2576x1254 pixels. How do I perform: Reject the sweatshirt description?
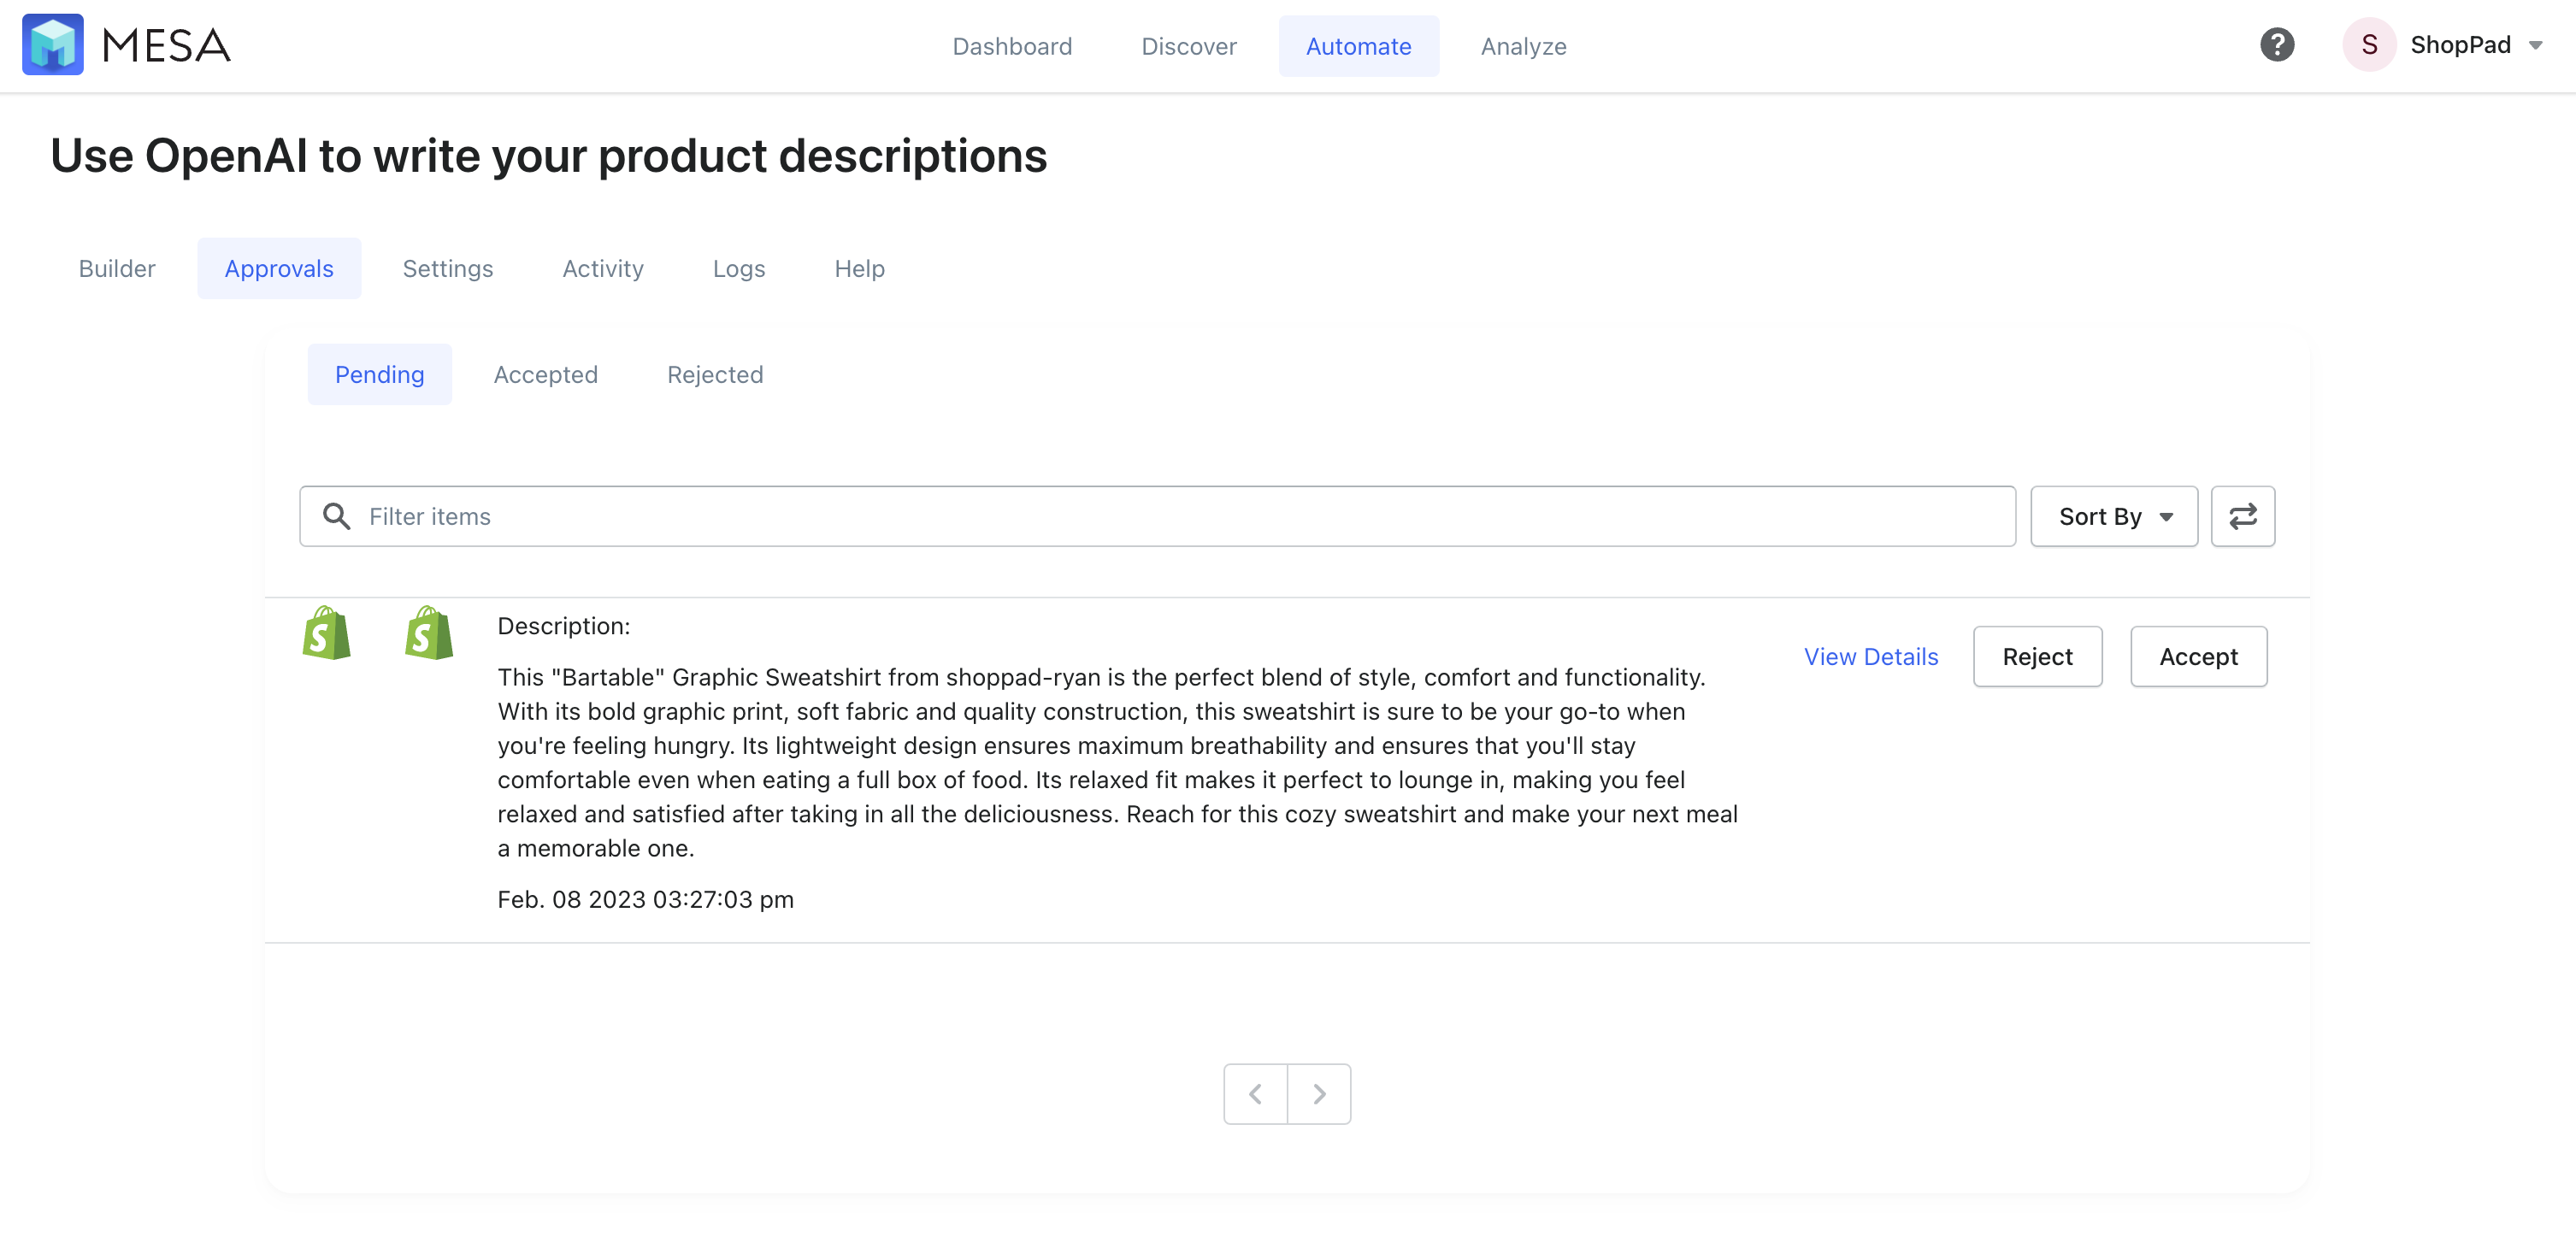[x=2037, y=656]
